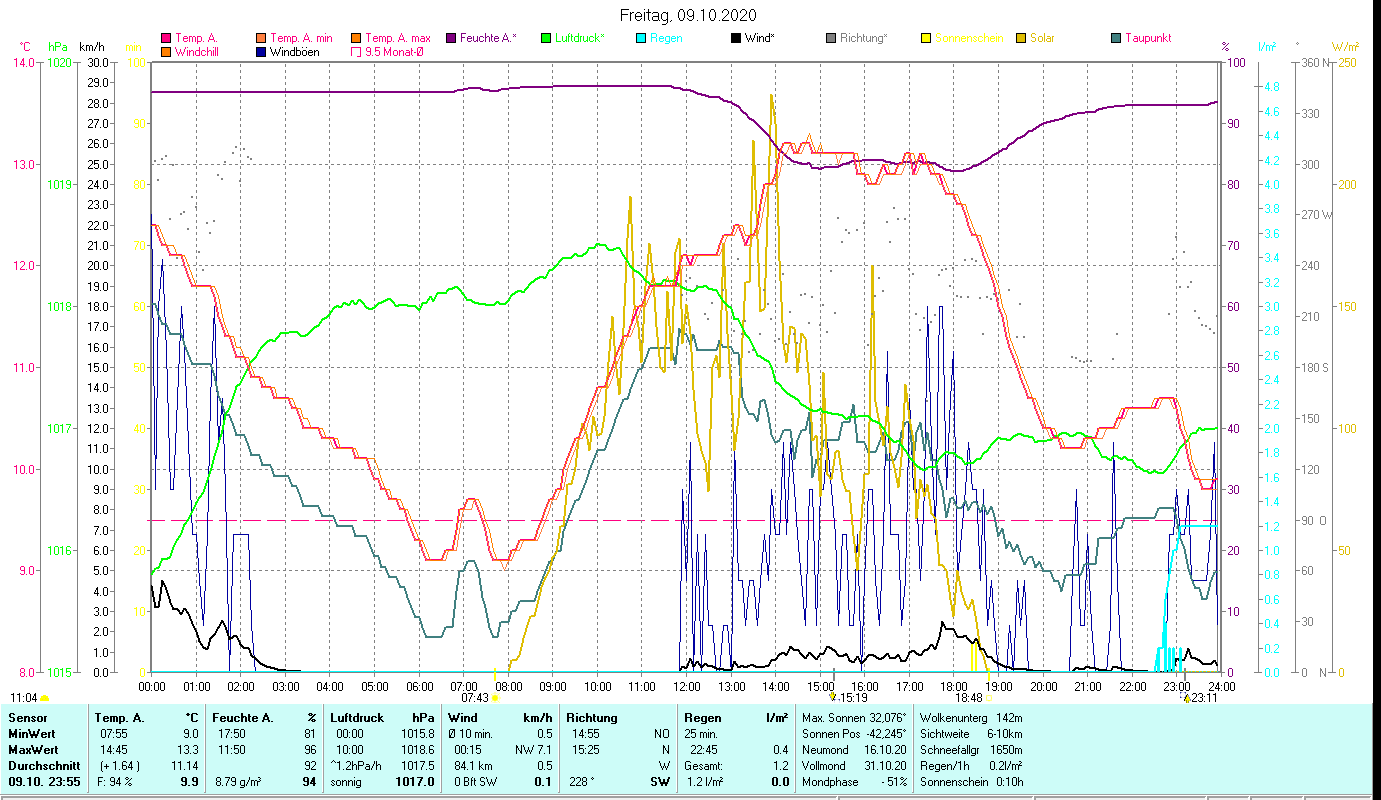Click the Regen/1h 0.2l/m² entry
Viewport: 1381px width, 800px height.
click(x=970, y=766)
